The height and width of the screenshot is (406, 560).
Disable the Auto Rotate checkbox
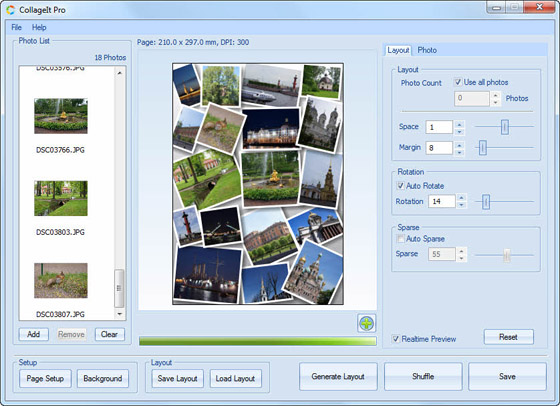[400, 186]
